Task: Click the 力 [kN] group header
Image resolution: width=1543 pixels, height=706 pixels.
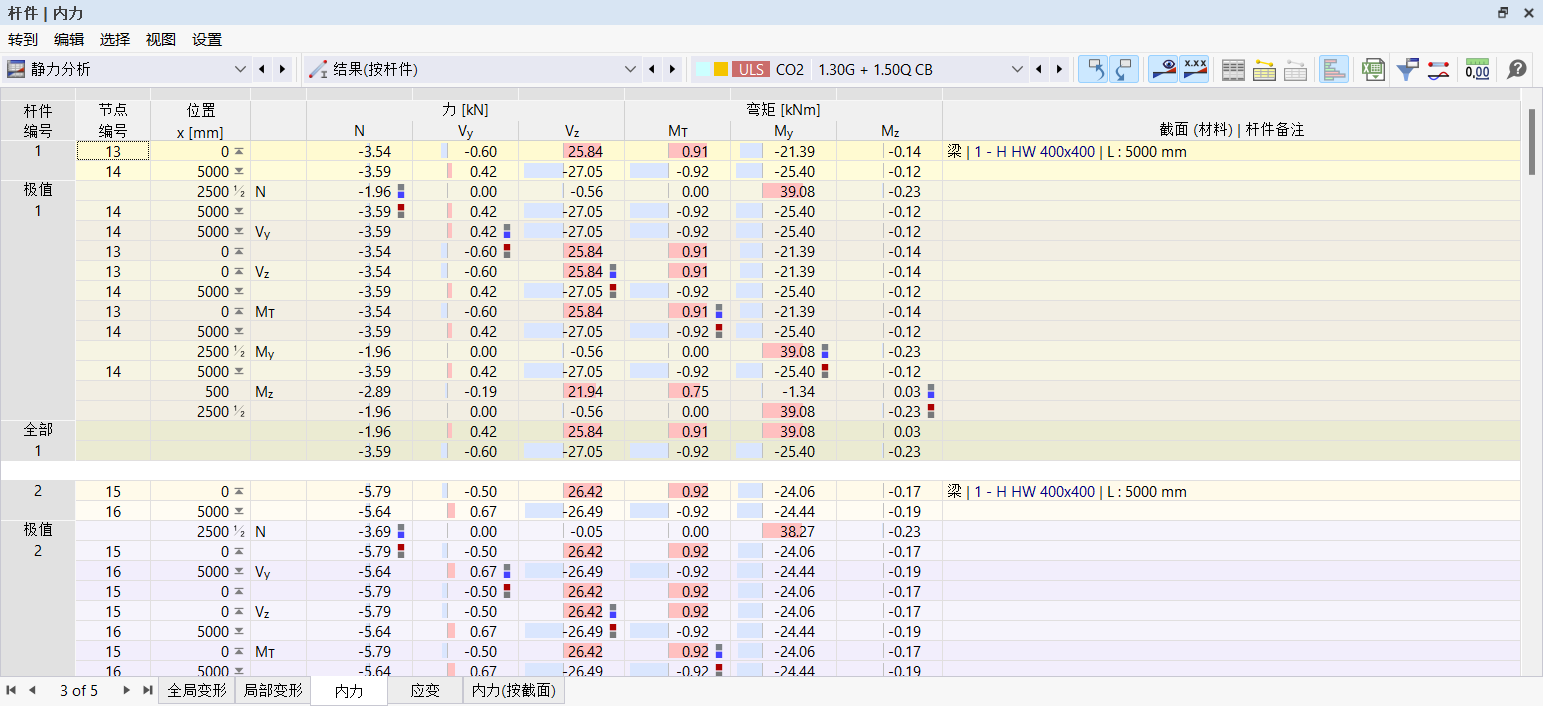Action: point(465,110)
